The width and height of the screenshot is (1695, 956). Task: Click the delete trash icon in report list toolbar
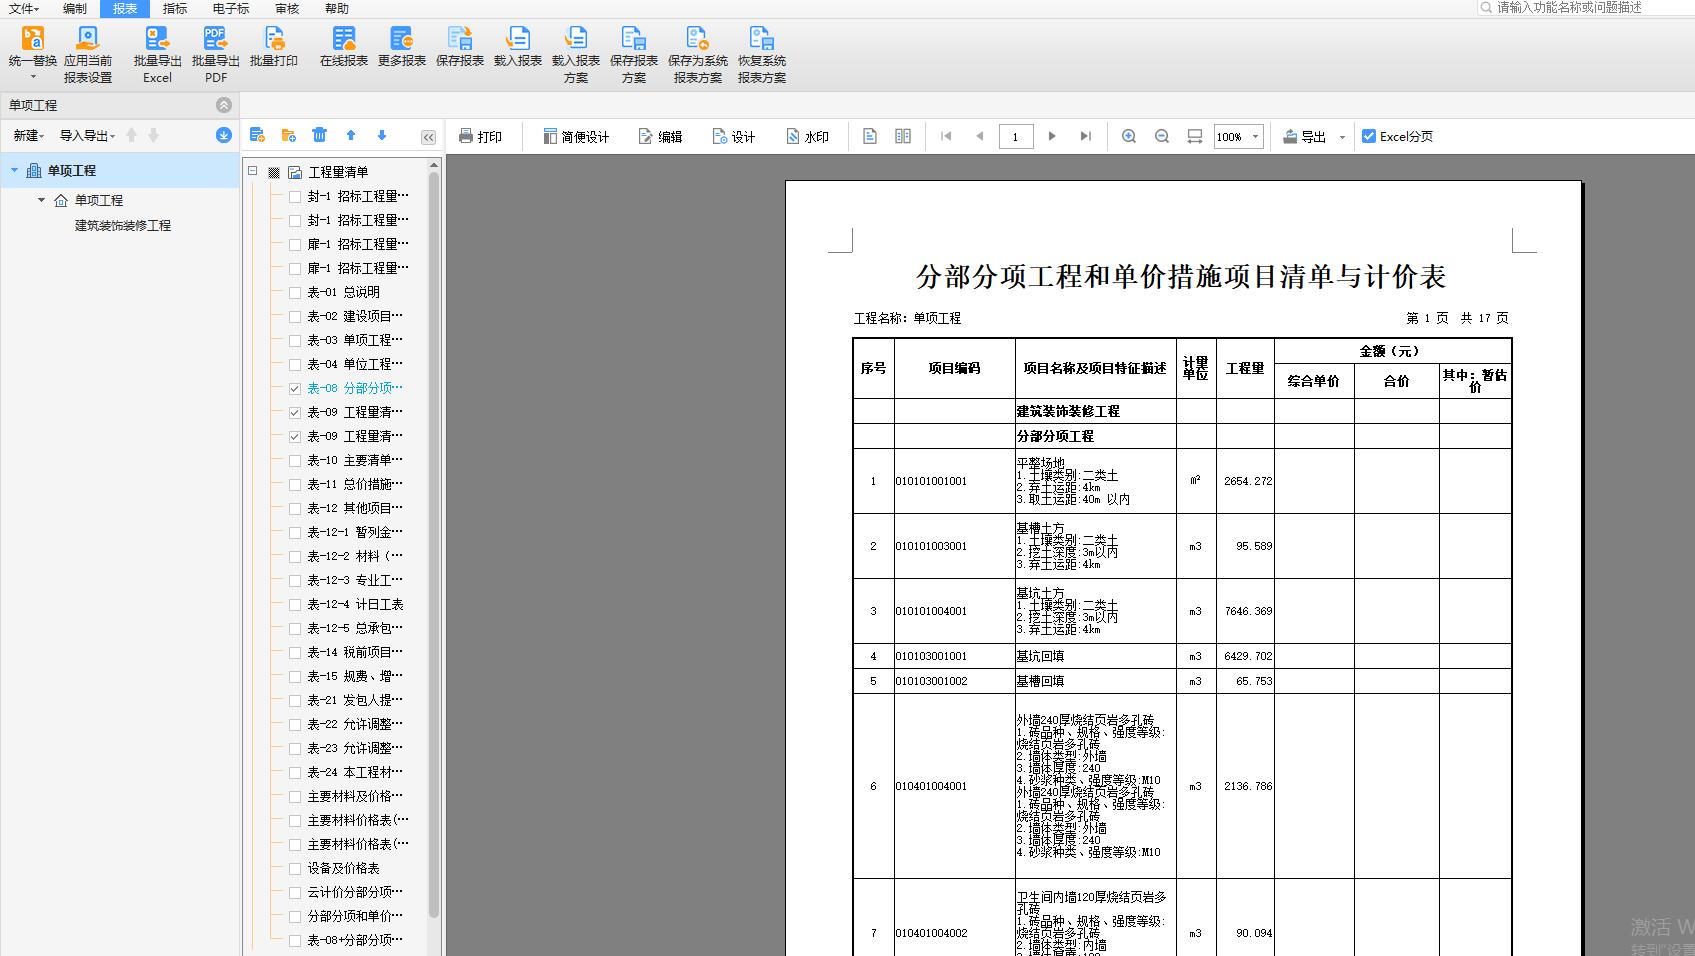point(319,135)
